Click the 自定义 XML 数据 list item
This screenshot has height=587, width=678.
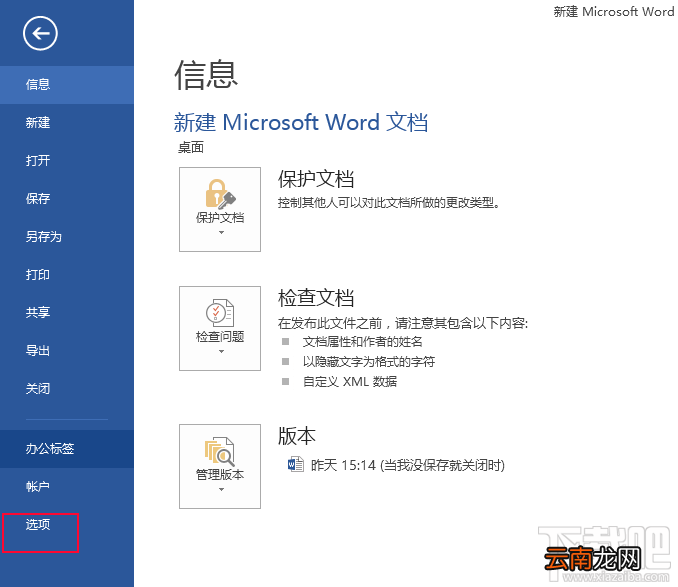click(350, 382)
